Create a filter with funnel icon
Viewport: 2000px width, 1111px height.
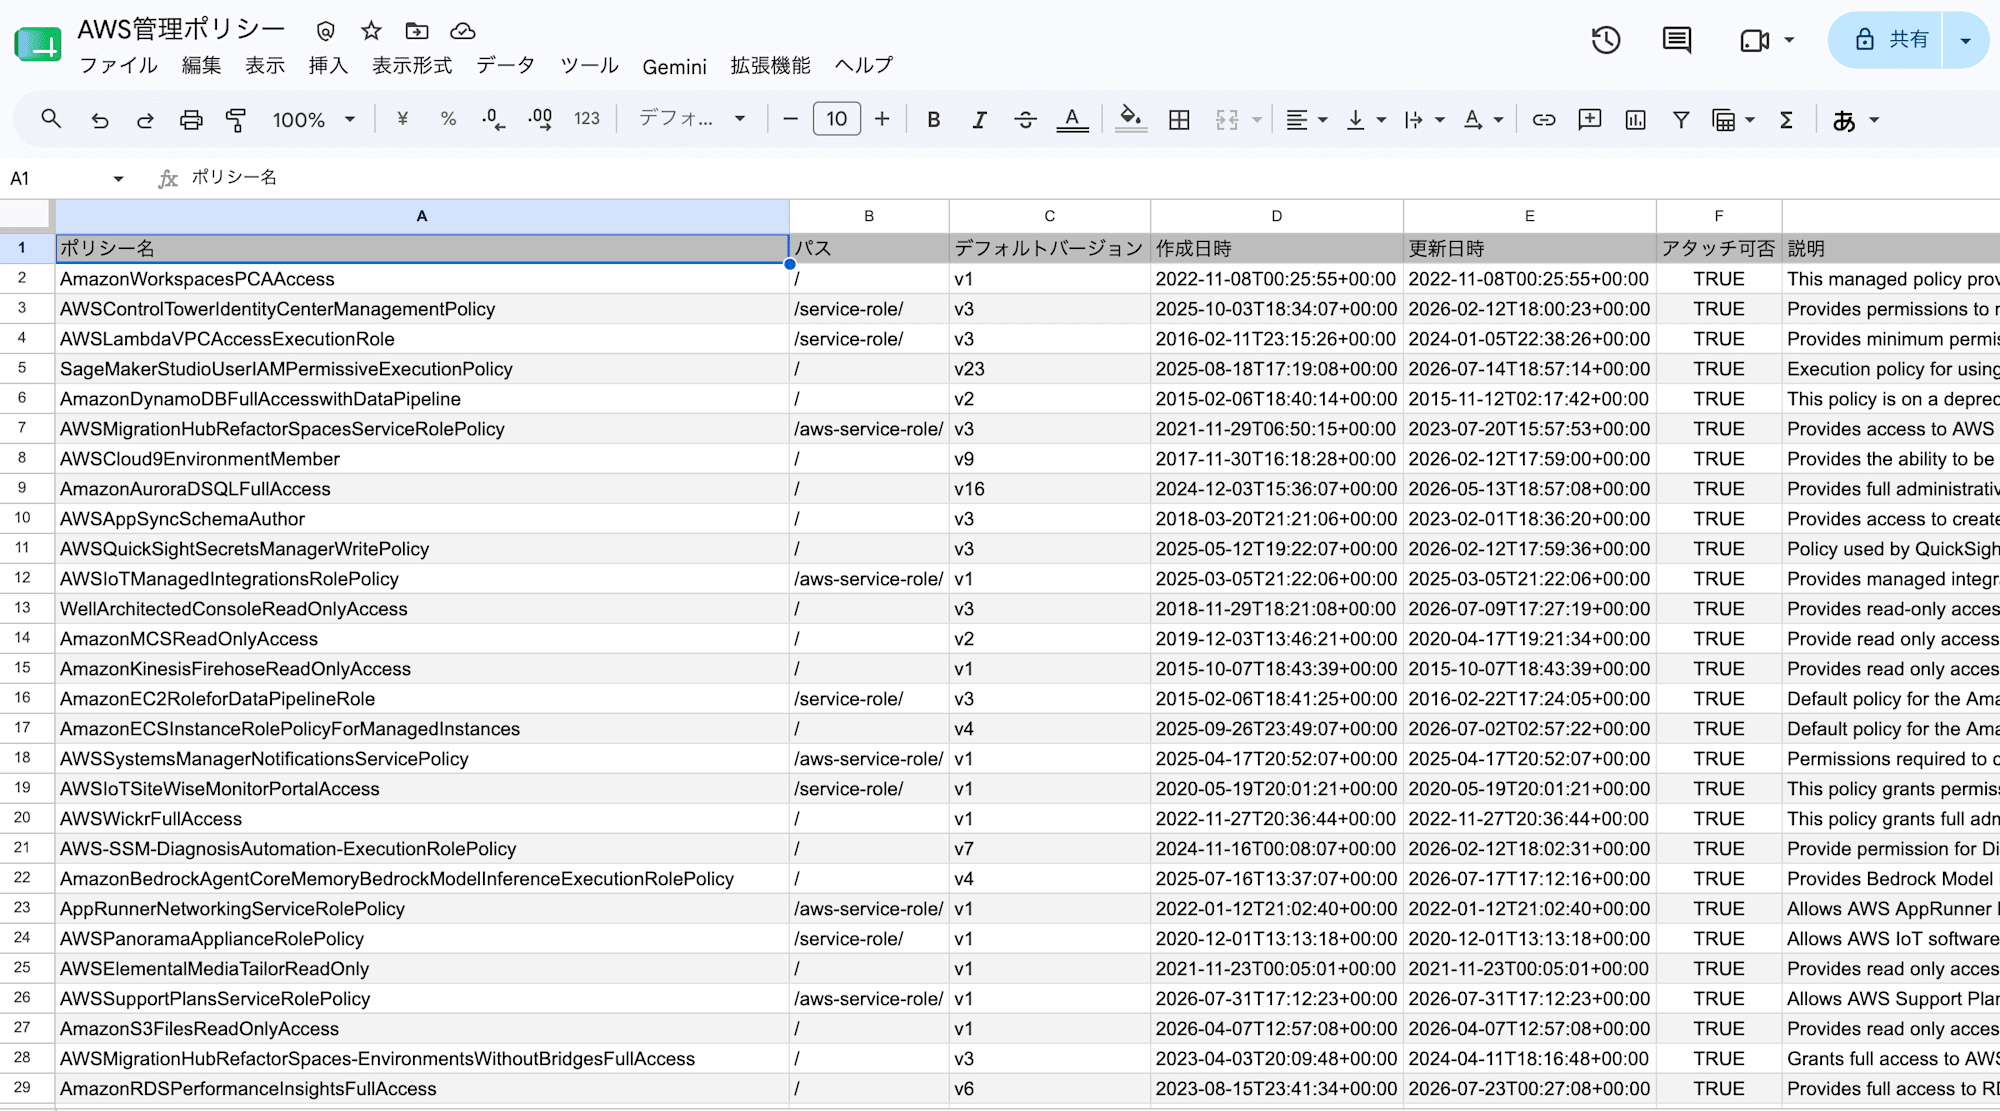click(1681, 120)
